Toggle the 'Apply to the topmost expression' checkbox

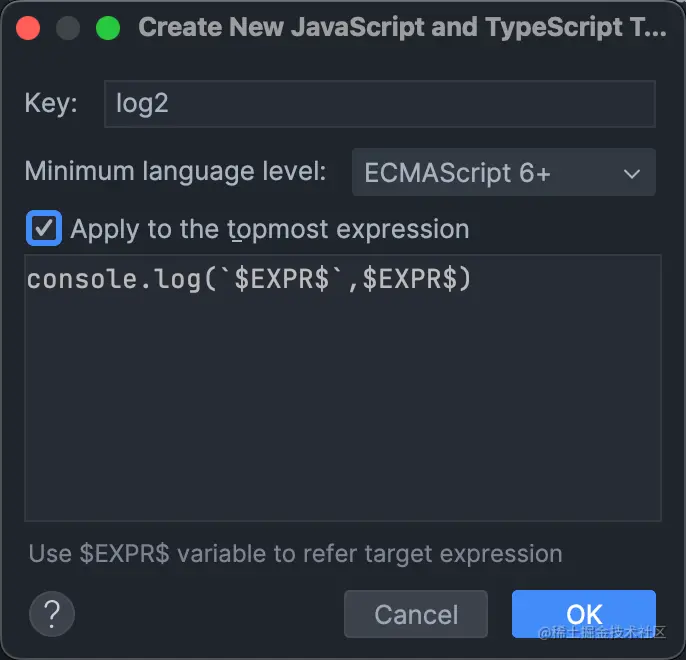tap(44, 229)
